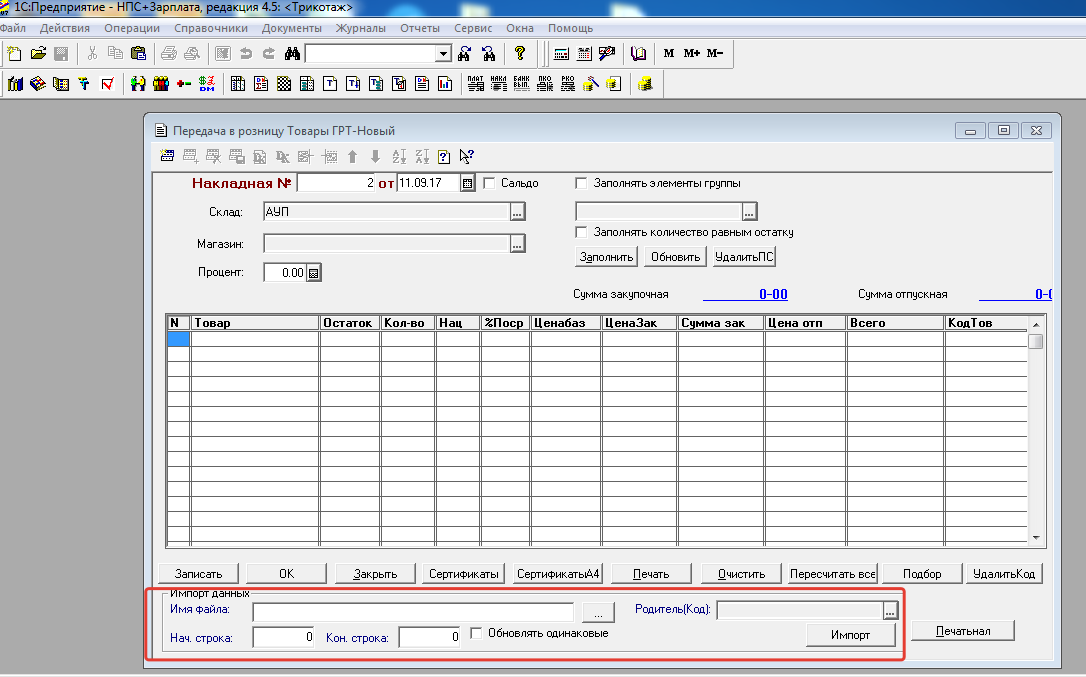This screenshot has width=1086, height=677.
Task: Click the M+ memory add button
Action: (x=692, y=53)
